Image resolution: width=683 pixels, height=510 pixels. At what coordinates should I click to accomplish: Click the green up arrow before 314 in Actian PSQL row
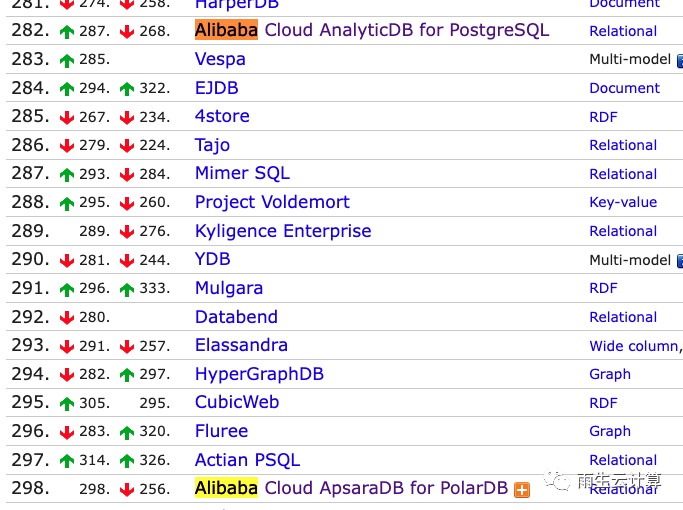(x=67, y=461)
